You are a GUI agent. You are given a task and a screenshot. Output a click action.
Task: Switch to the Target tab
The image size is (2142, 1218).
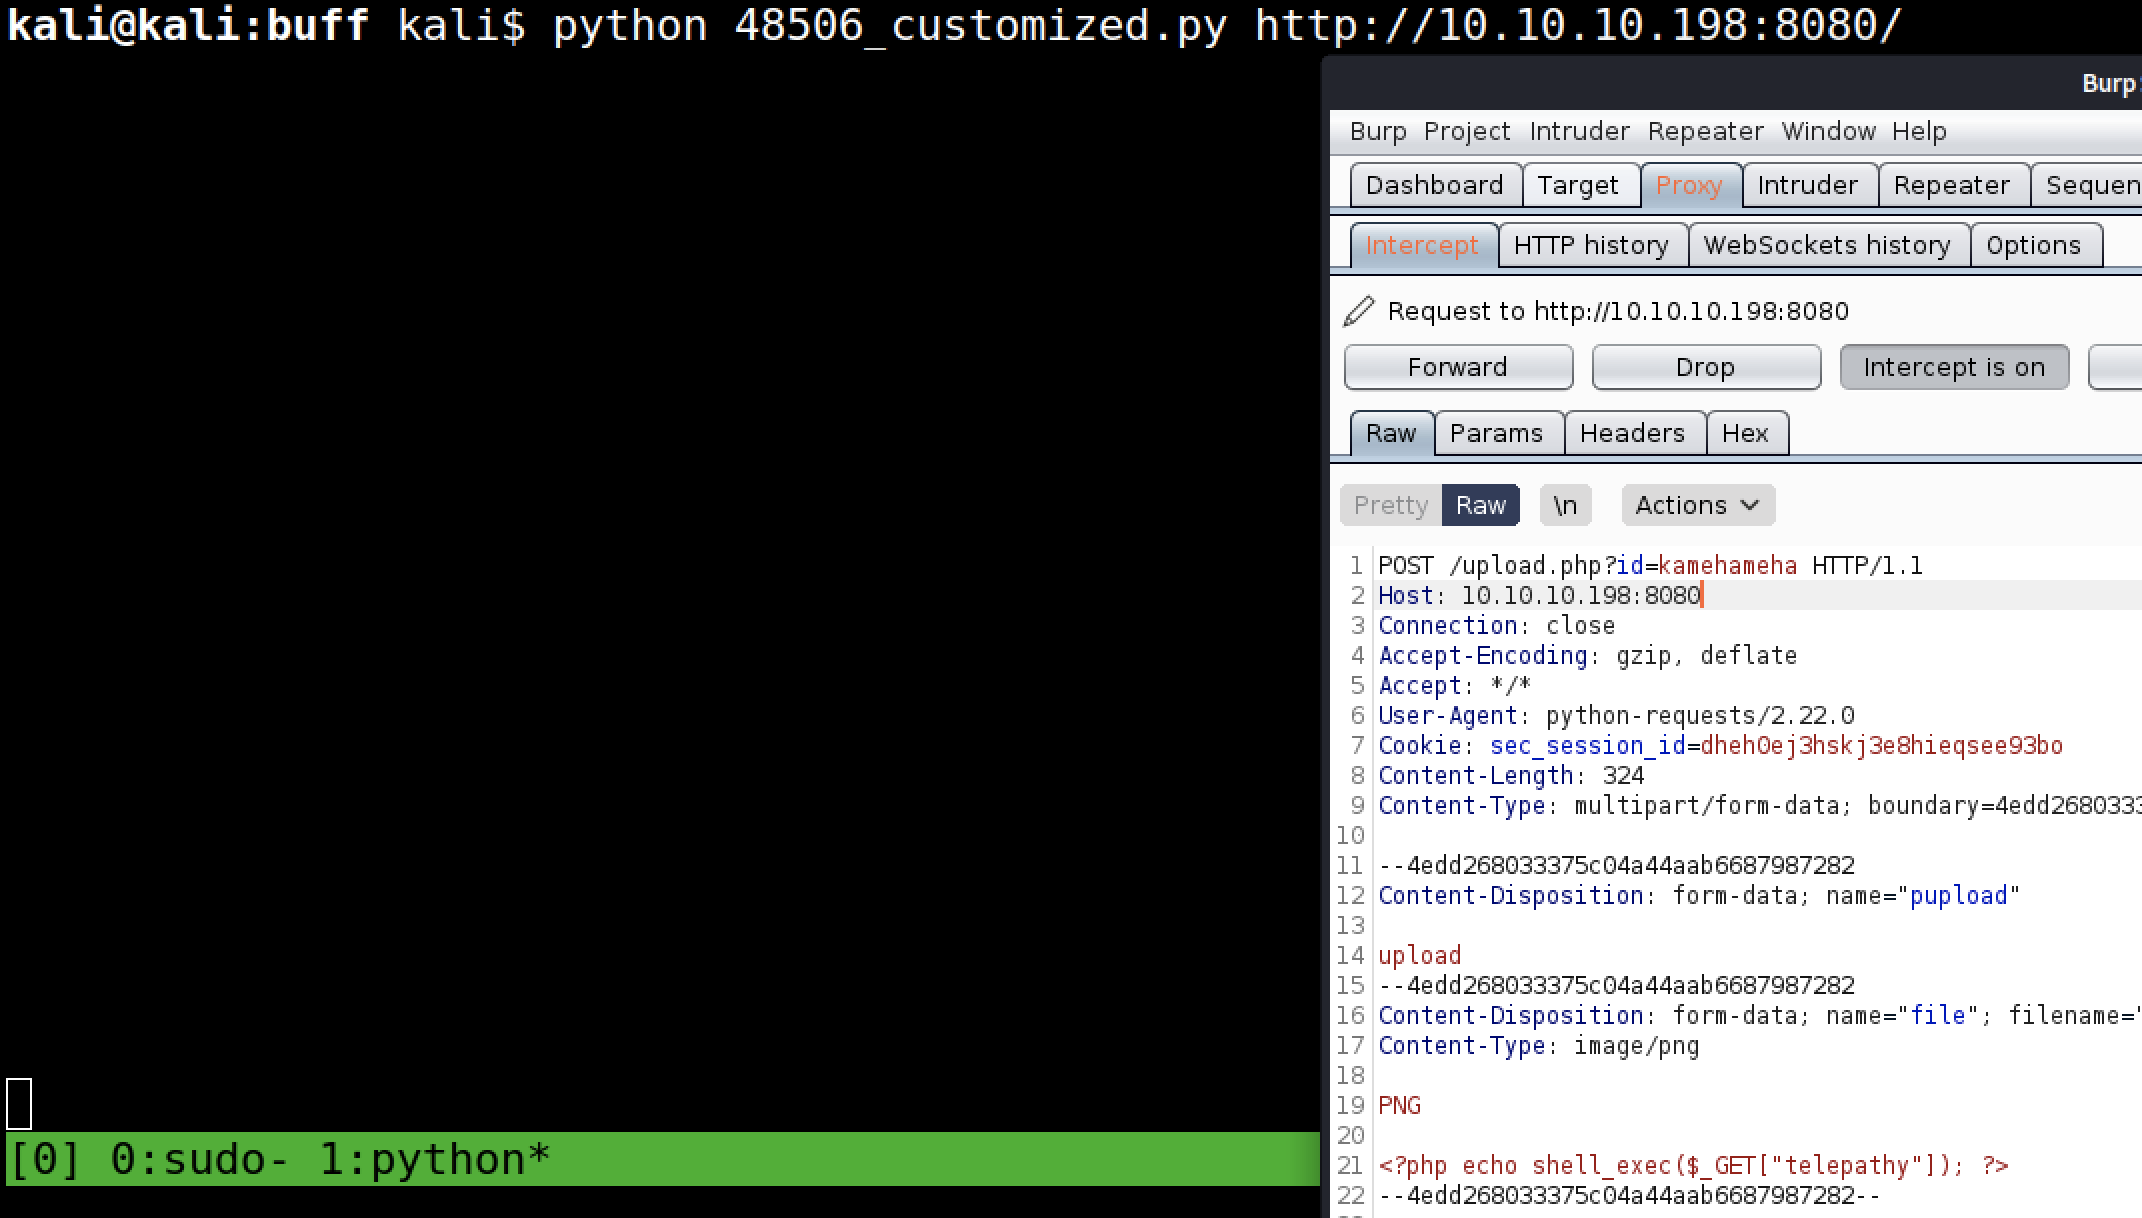(x=1577, y=185)
